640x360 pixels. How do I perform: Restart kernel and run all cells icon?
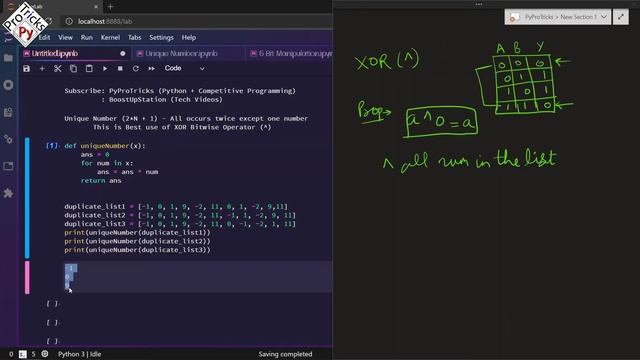coord(151,69)
